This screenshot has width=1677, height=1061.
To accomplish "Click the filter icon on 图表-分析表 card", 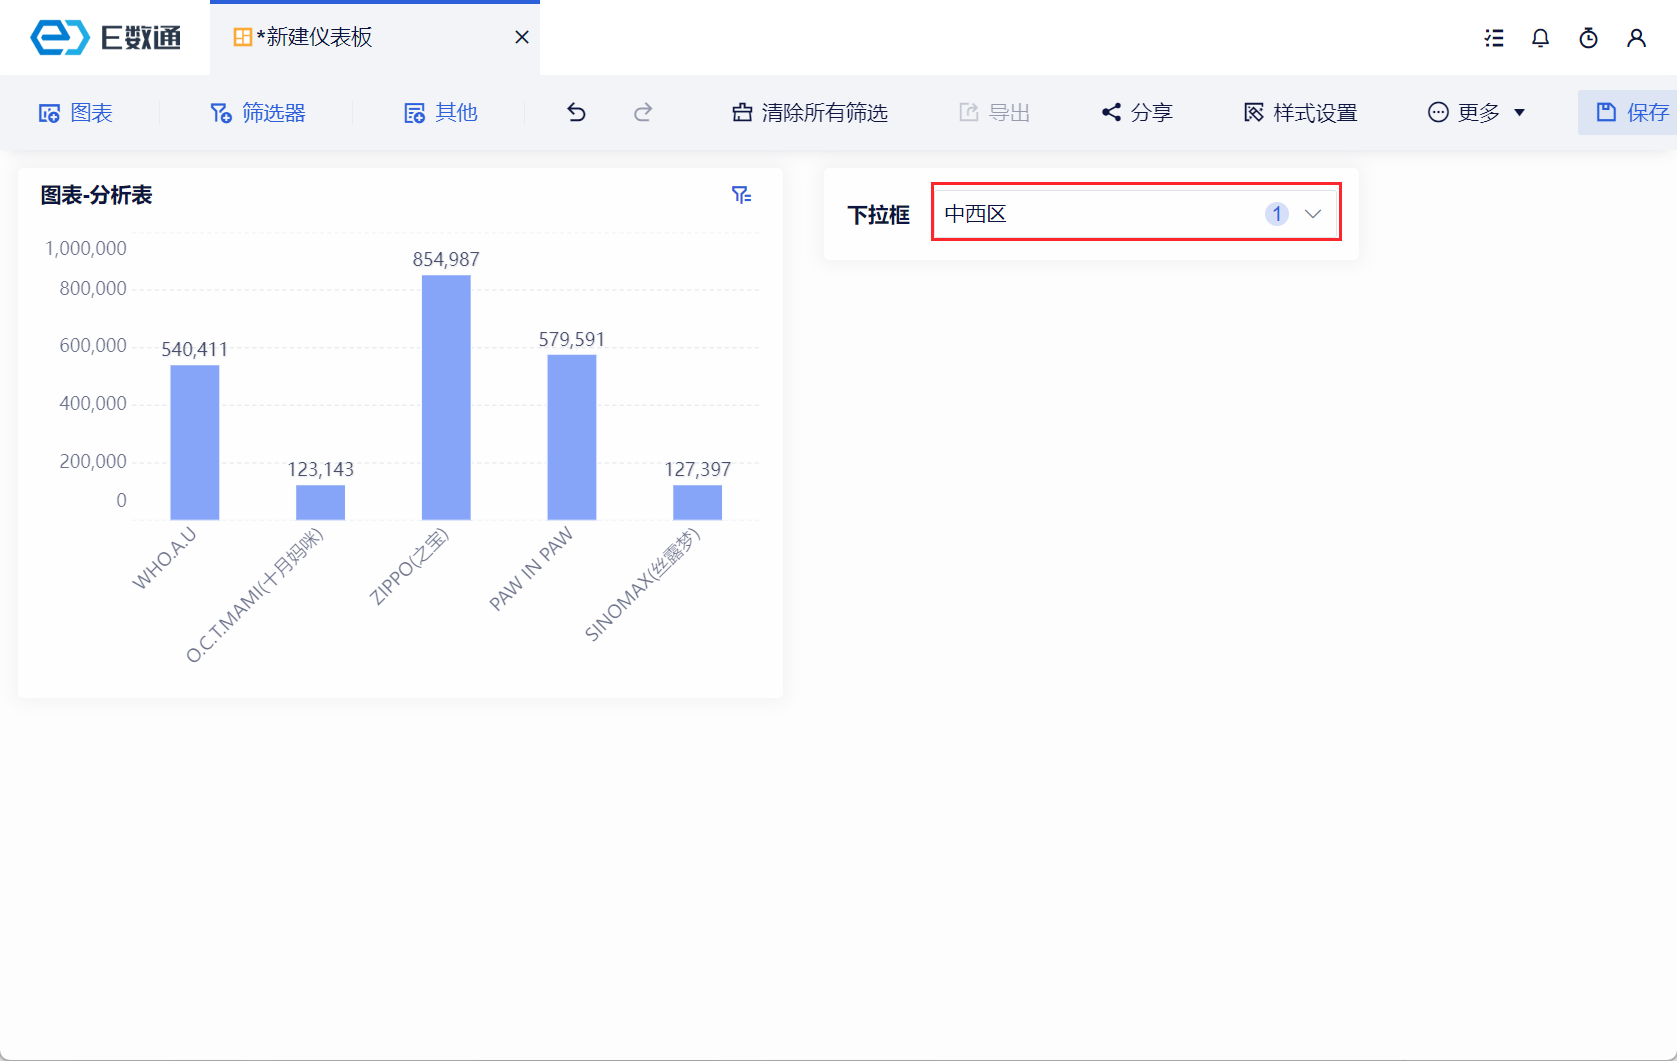I will pos(741,195).
